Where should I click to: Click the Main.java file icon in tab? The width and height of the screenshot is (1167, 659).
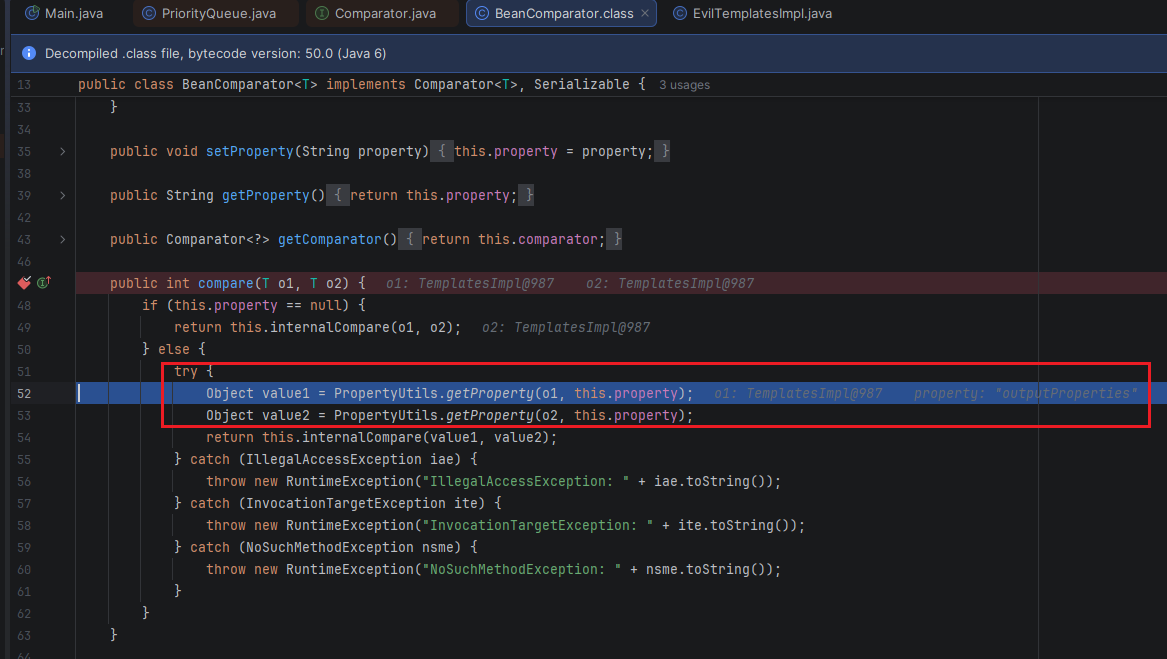[x=31, y=13]
